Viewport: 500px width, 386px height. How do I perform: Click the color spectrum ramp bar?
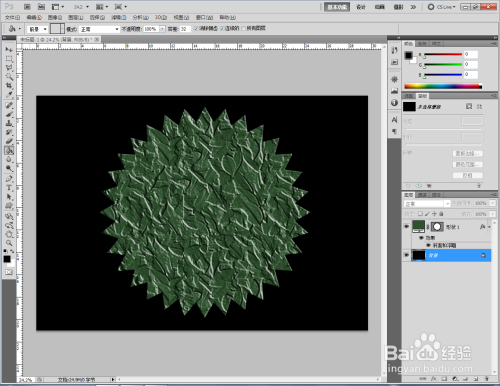tap(443, 86)
